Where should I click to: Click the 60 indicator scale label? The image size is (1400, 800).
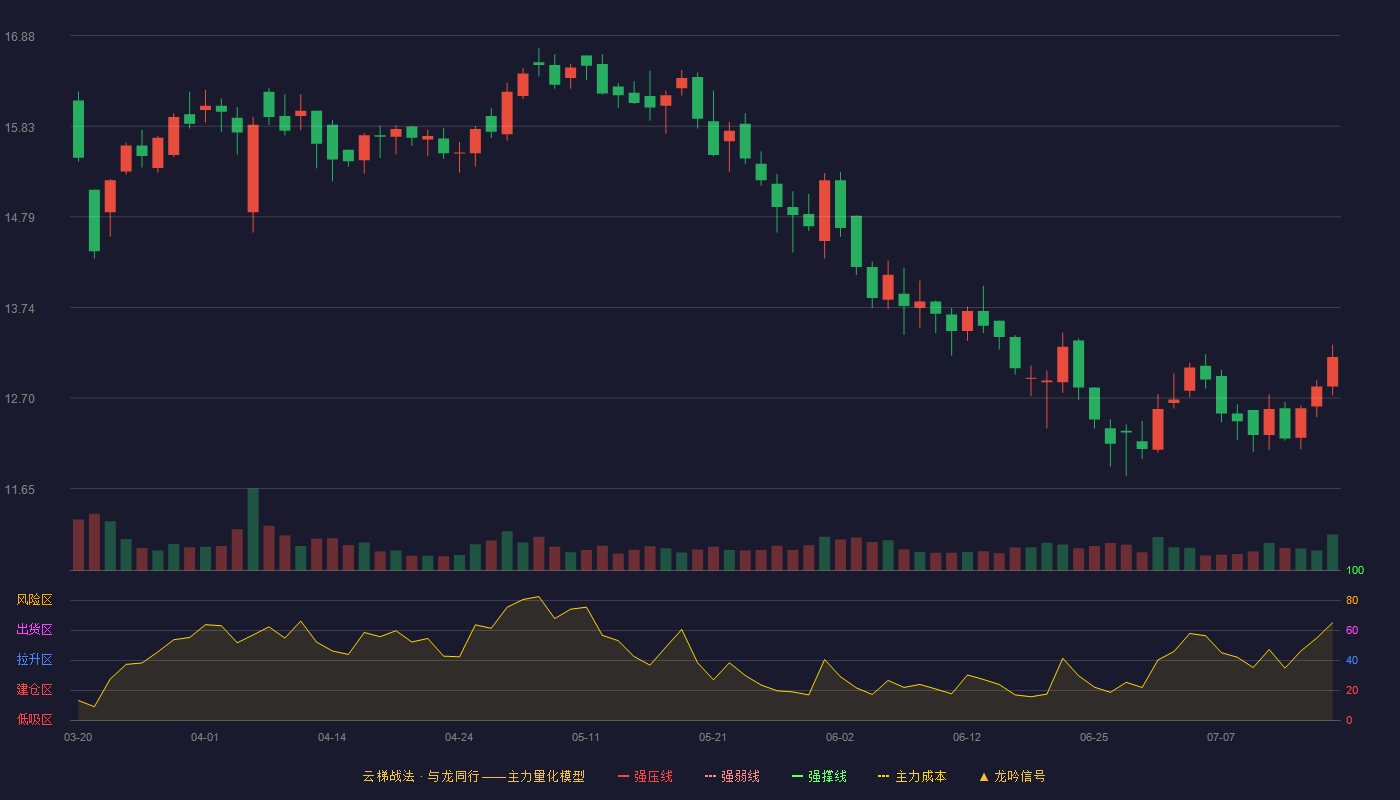[1352, 630]
